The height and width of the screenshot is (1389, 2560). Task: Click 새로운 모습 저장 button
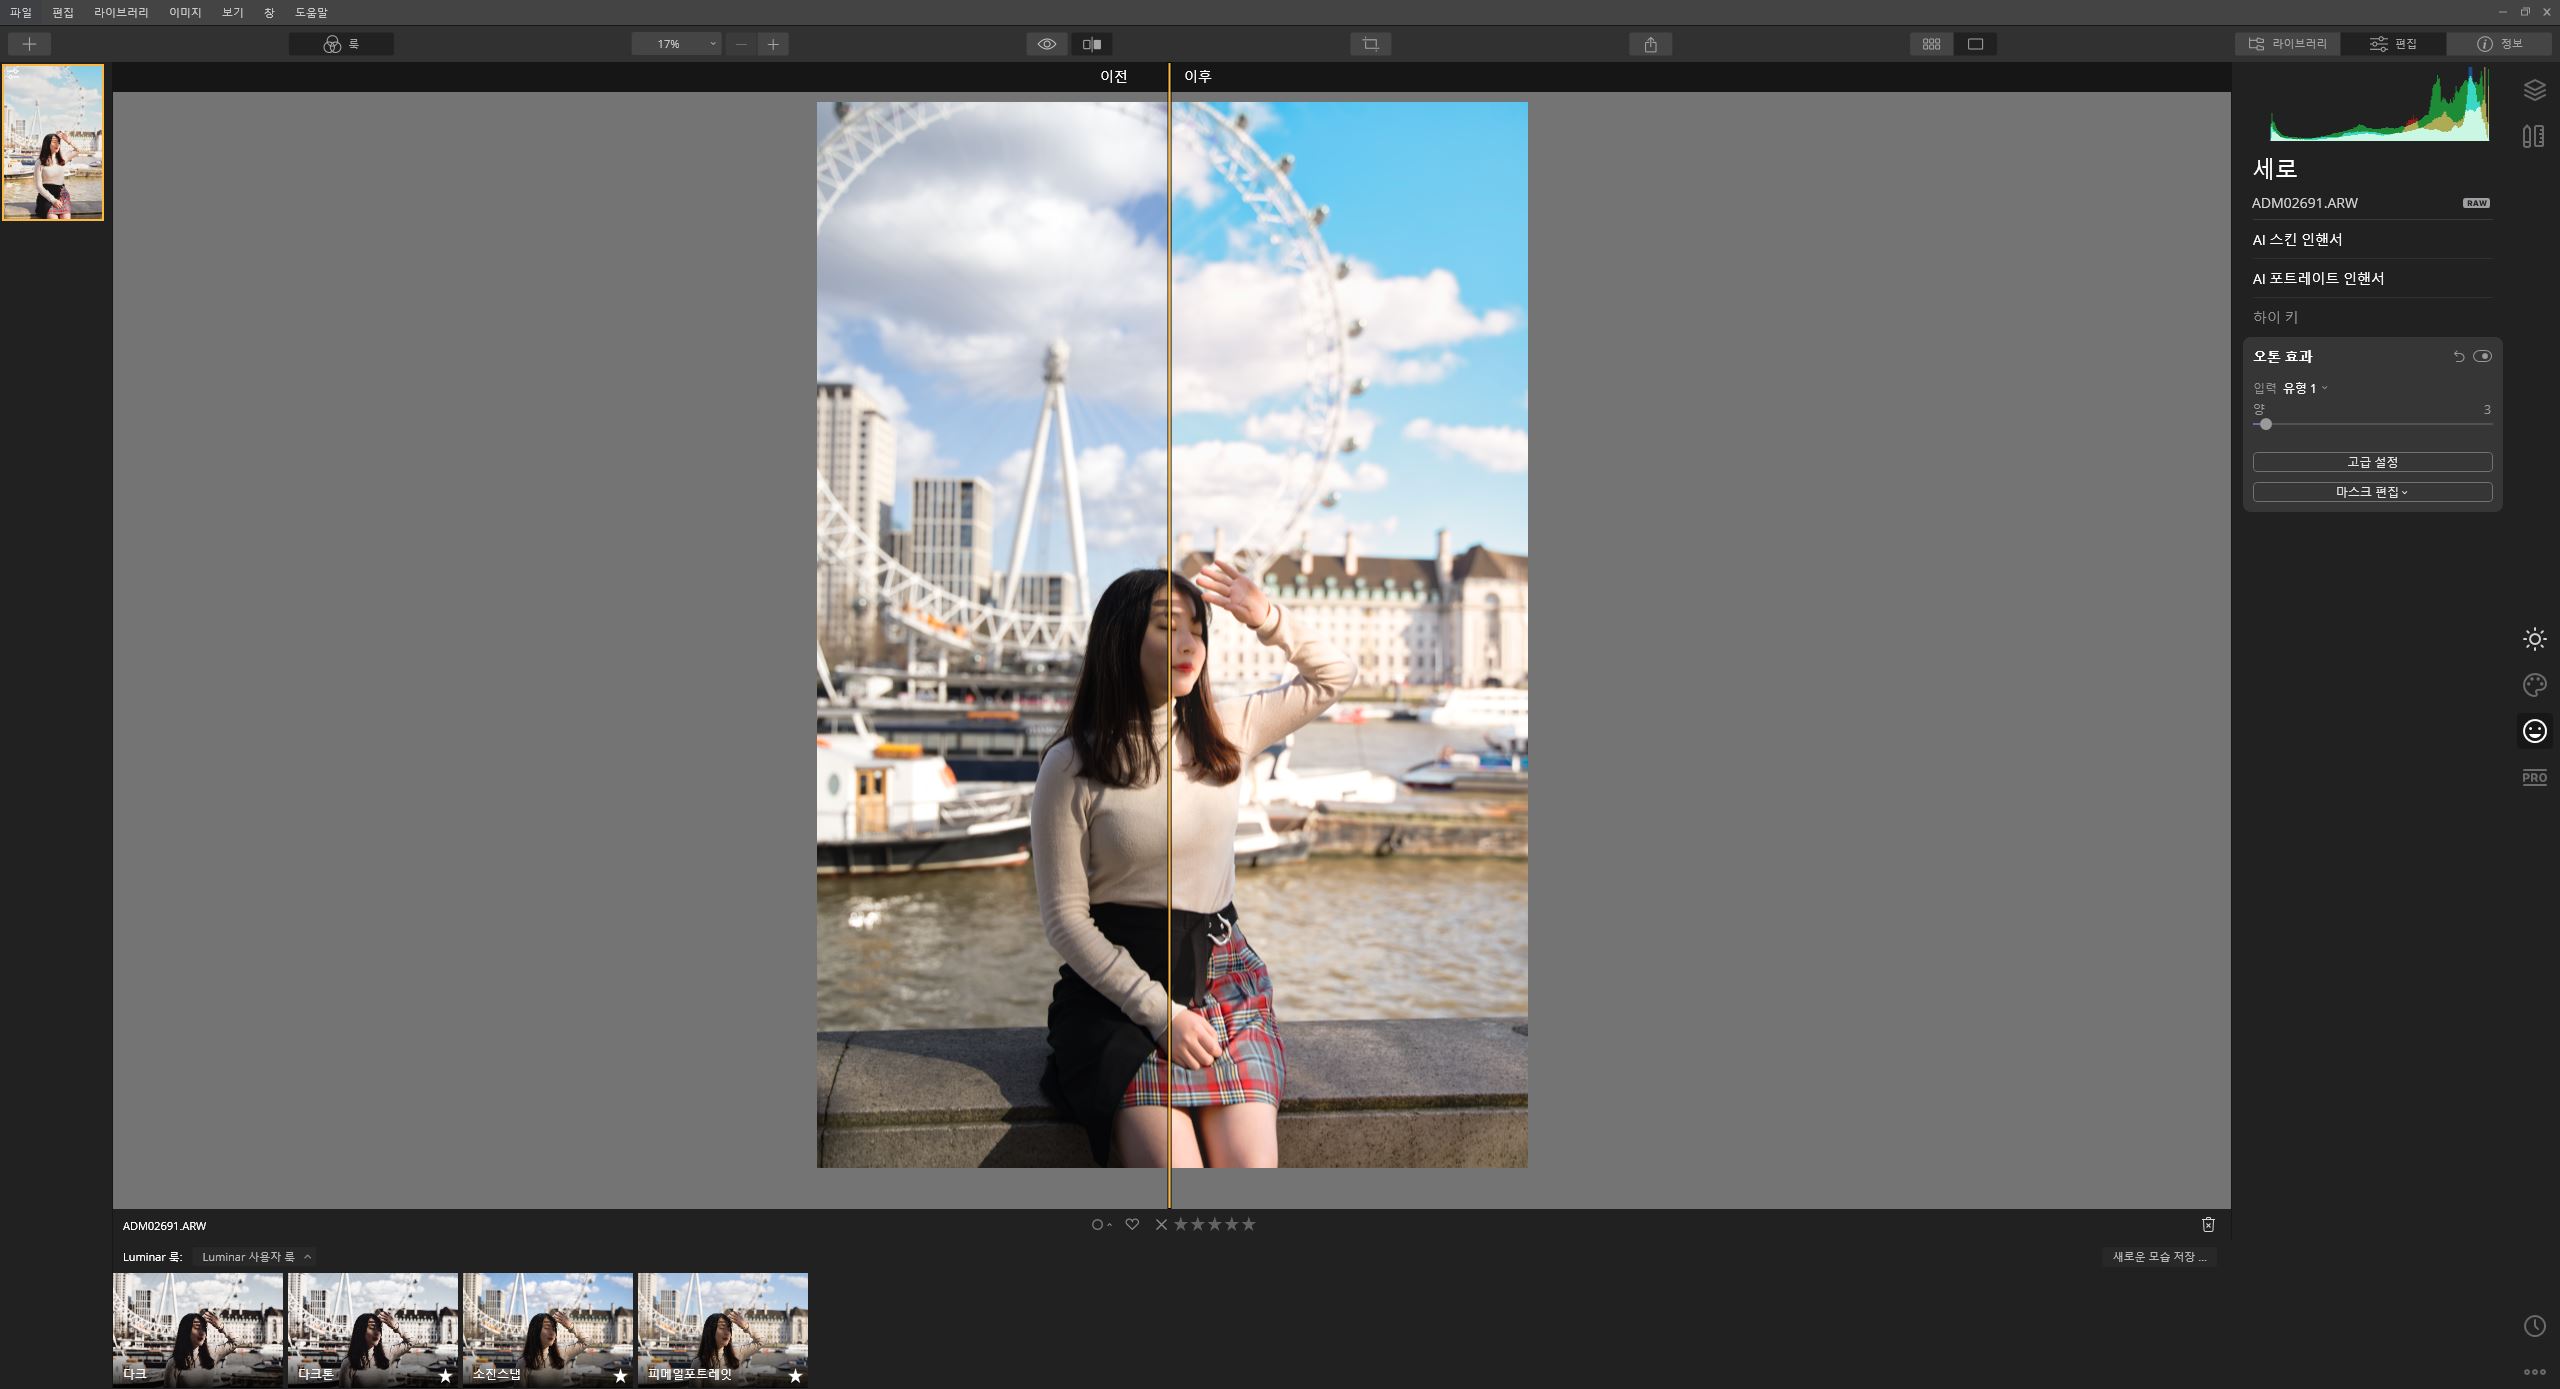coord(2158,1257)
